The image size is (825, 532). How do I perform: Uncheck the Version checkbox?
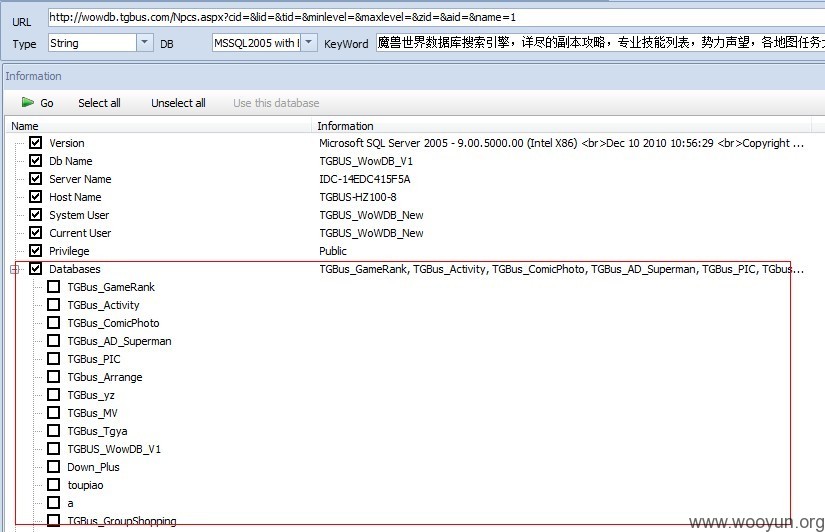35,143
